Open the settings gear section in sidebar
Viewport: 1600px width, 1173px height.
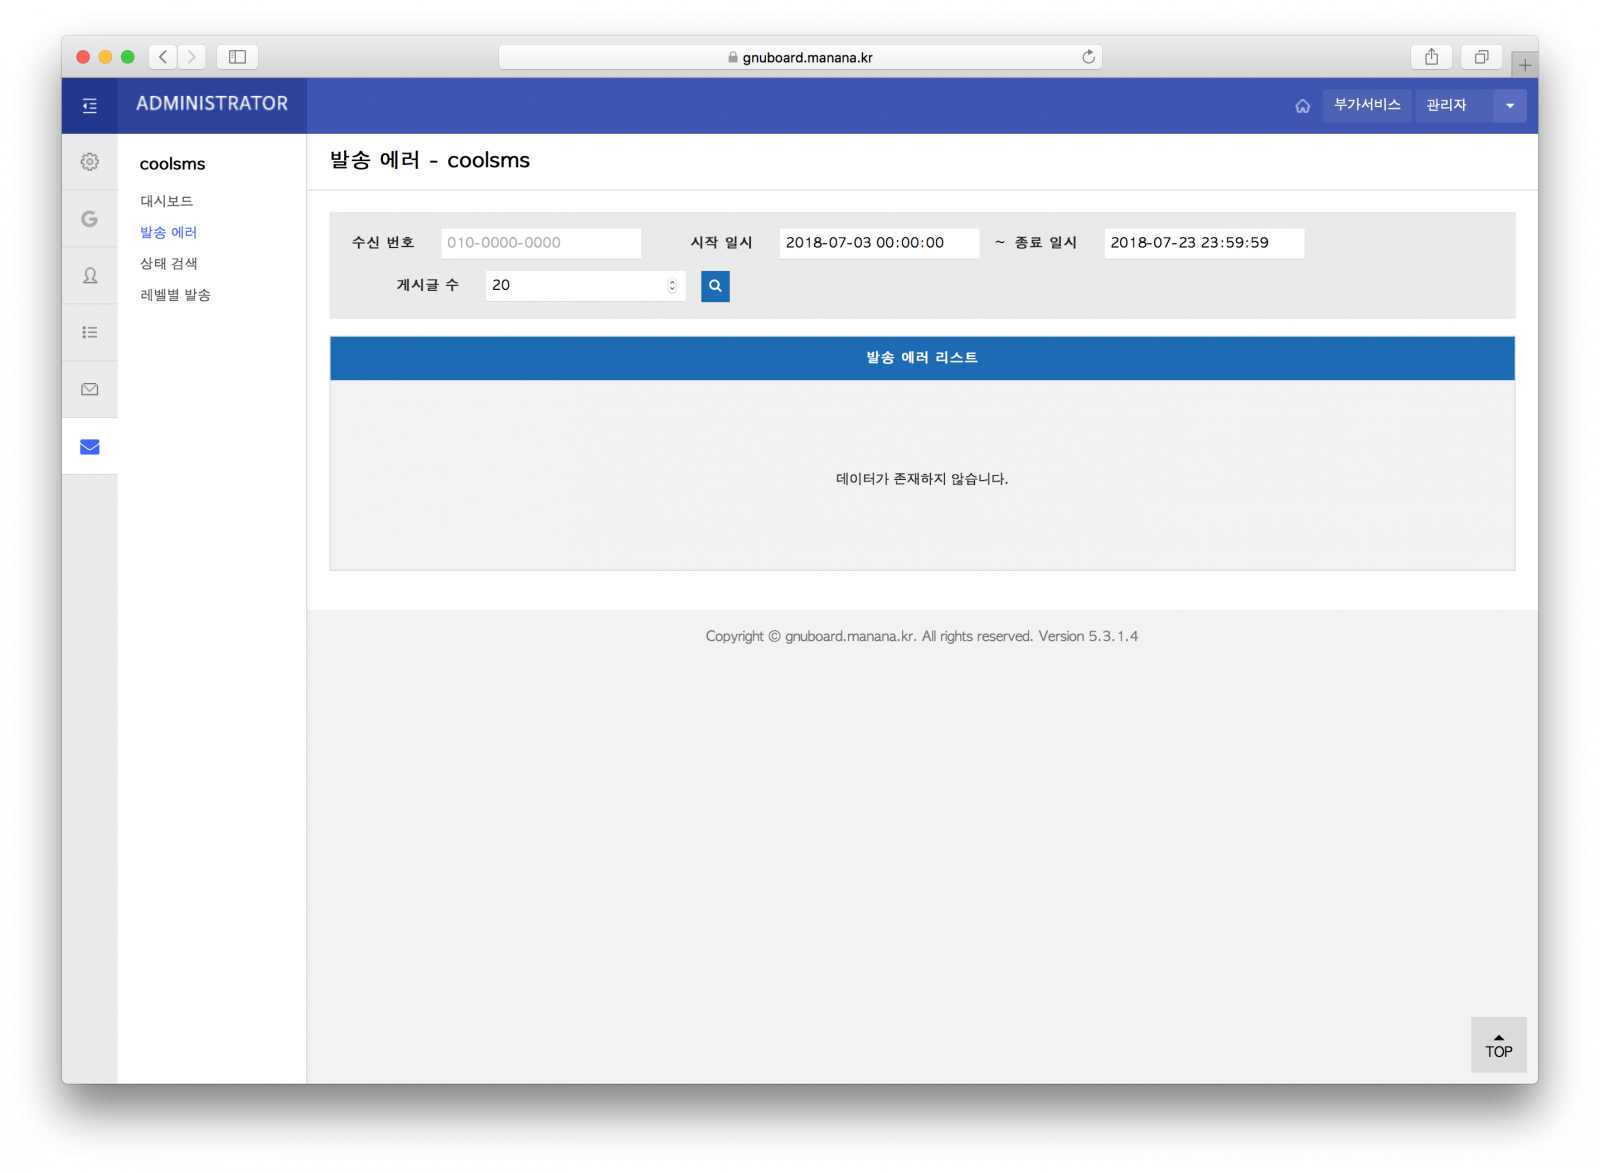click(89, 162)
